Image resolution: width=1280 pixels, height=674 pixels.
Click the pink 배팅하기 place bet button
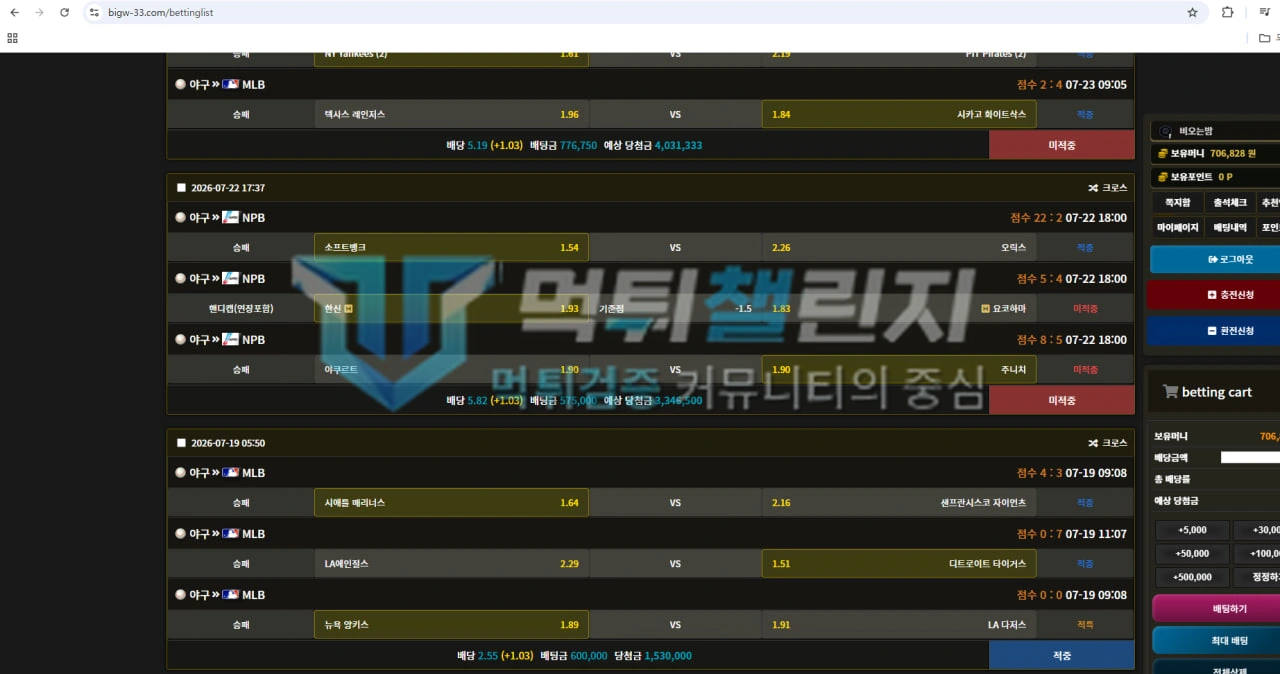[1216, 608]
